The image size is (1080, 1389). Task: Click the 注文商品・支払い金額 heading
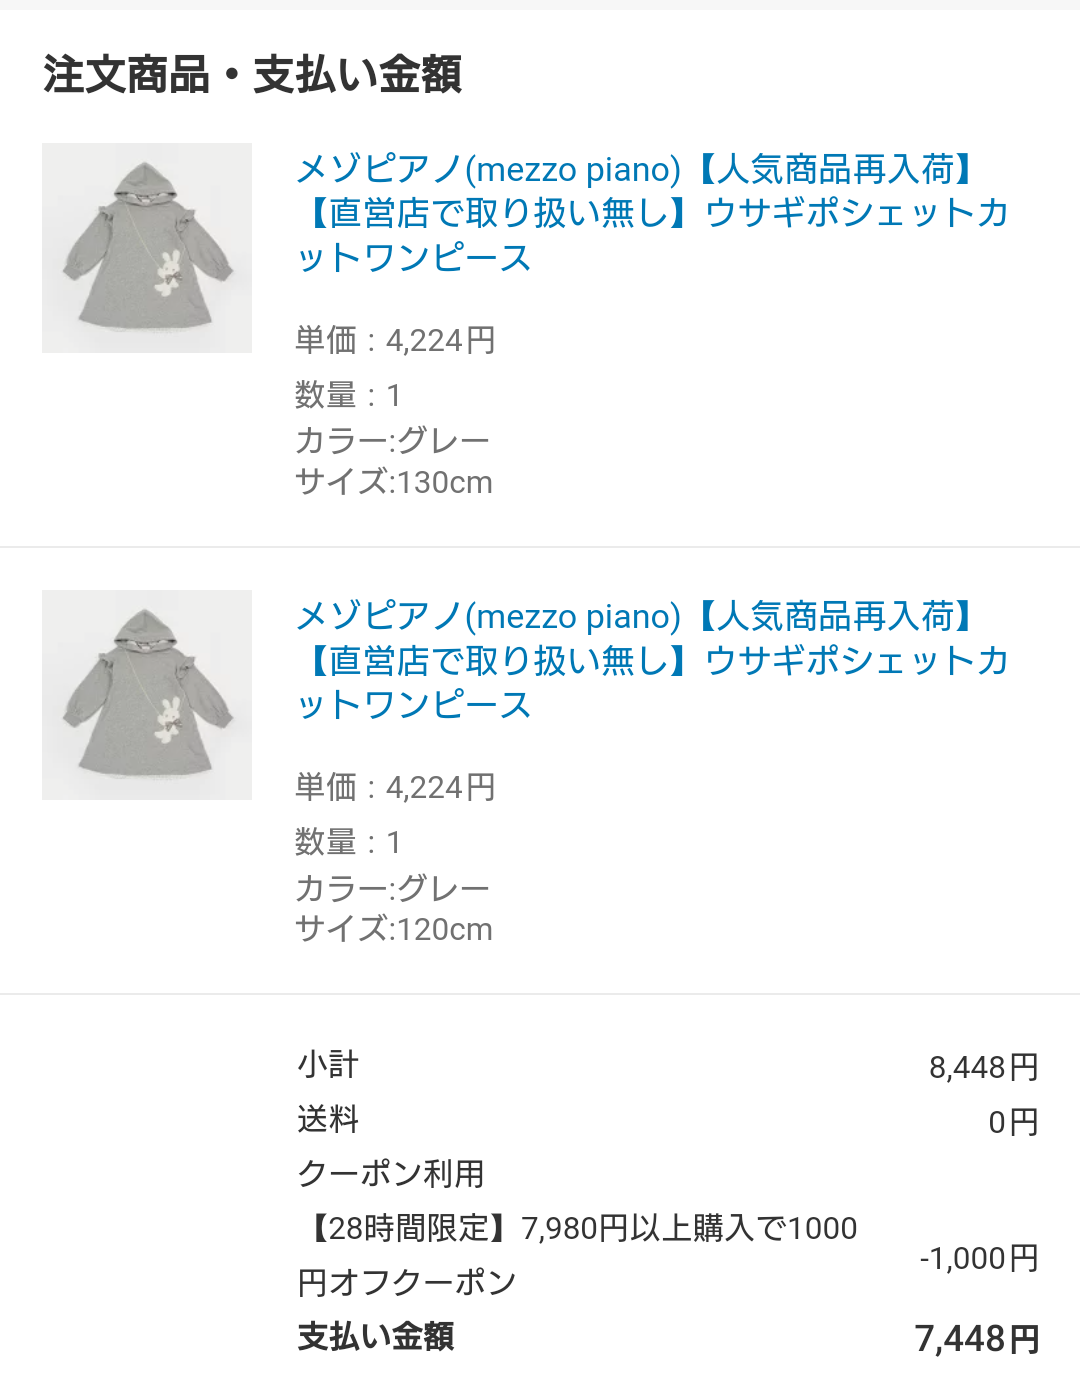[252, 75]
